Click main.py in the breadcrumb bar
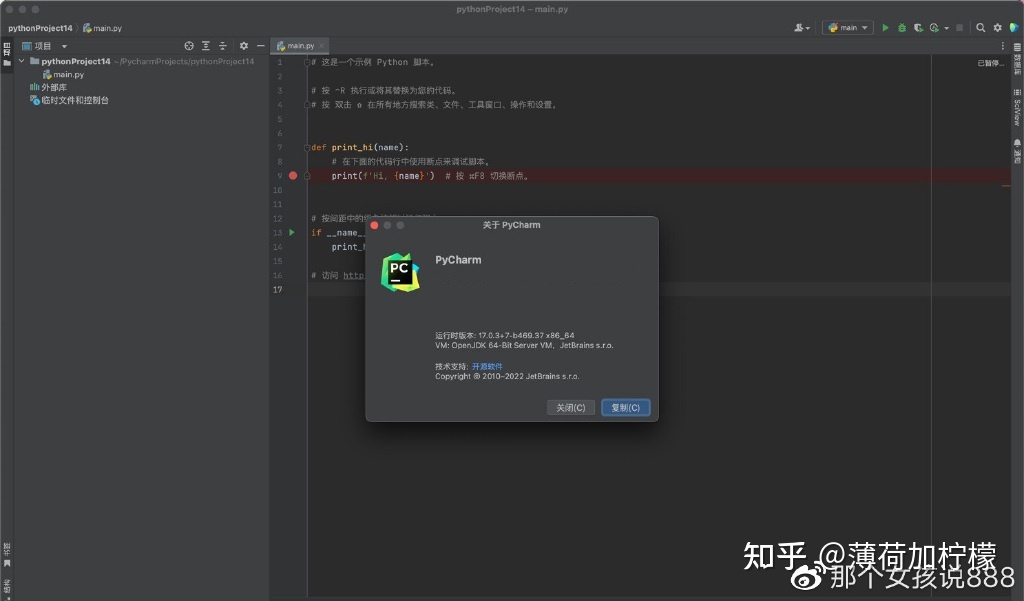 coord(103,28)
